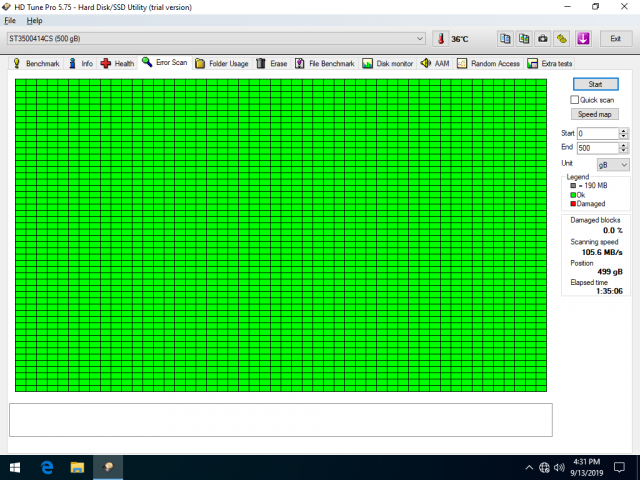Image resolution: width=640 pixels, height=480 pixels.
Task: Click the green Ok legend swatch
Action: click(x=573, y=195)
